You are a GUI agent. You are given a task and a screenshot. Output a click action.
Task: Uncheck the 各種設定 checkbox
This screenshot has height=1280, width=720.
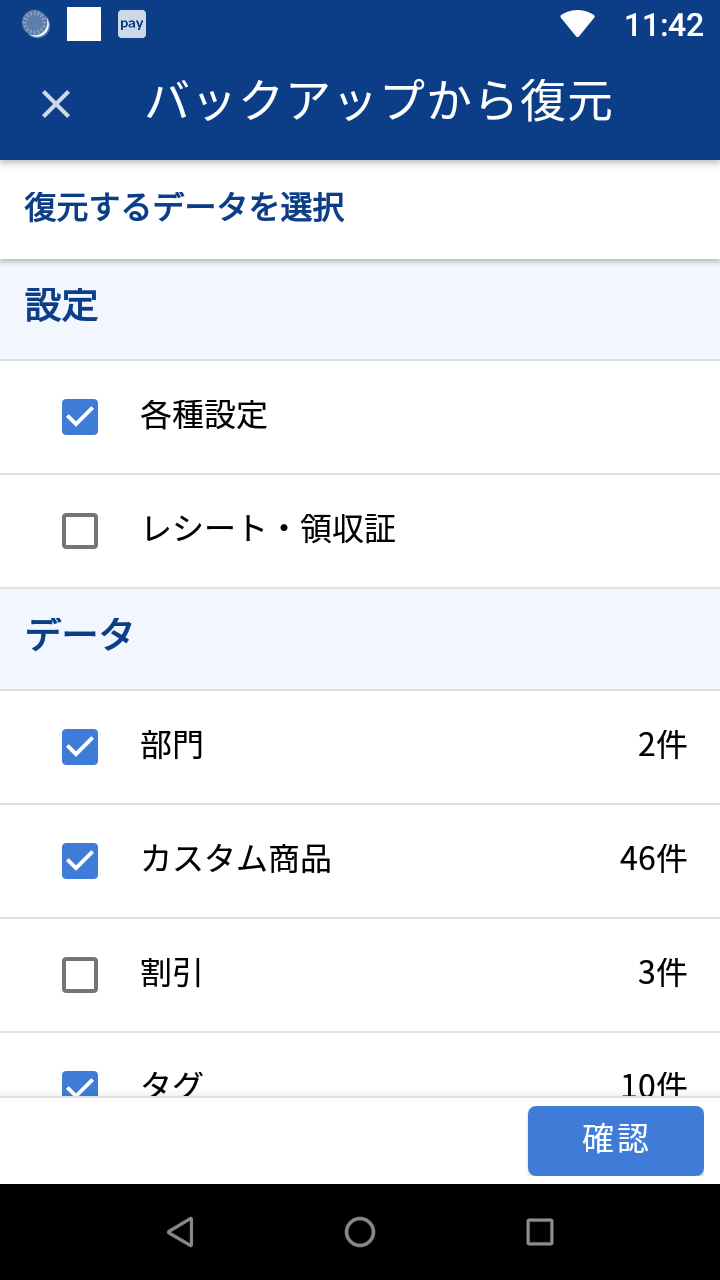(x=80, y=417)
